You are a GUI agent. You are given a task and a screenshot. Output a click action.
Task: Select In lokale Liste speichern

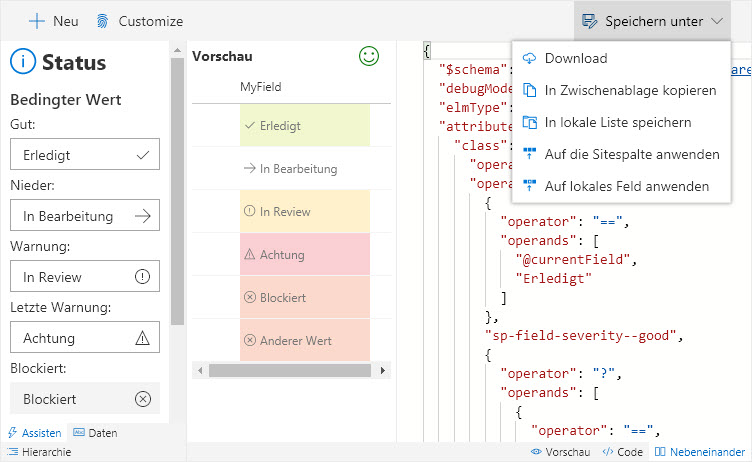617,122
